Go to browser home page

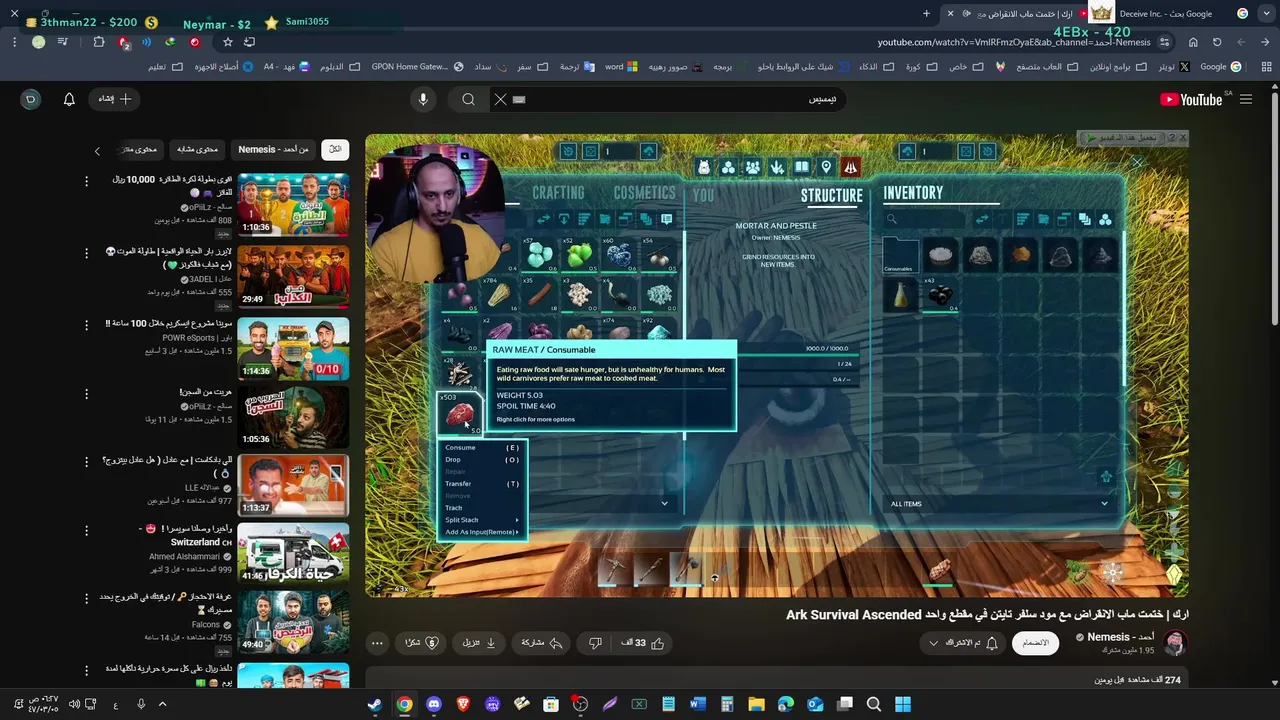pos(1193,42)
